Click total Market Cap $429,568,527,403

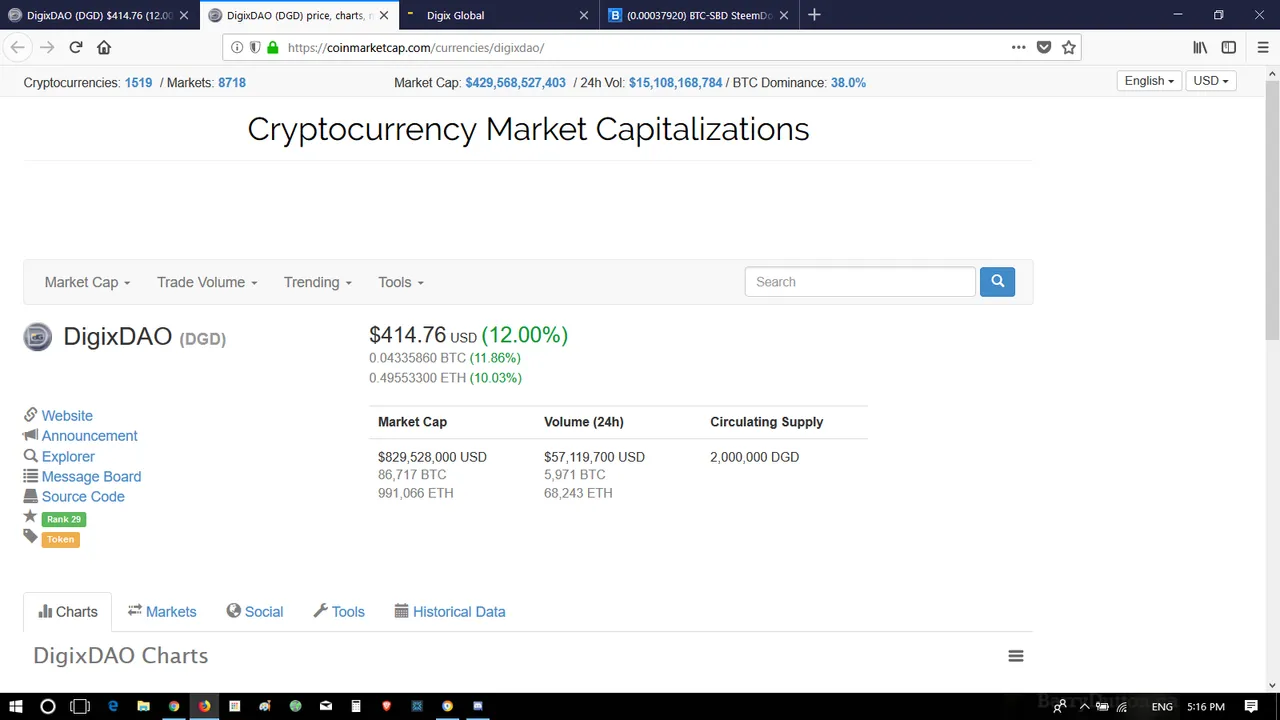[515, 83]
